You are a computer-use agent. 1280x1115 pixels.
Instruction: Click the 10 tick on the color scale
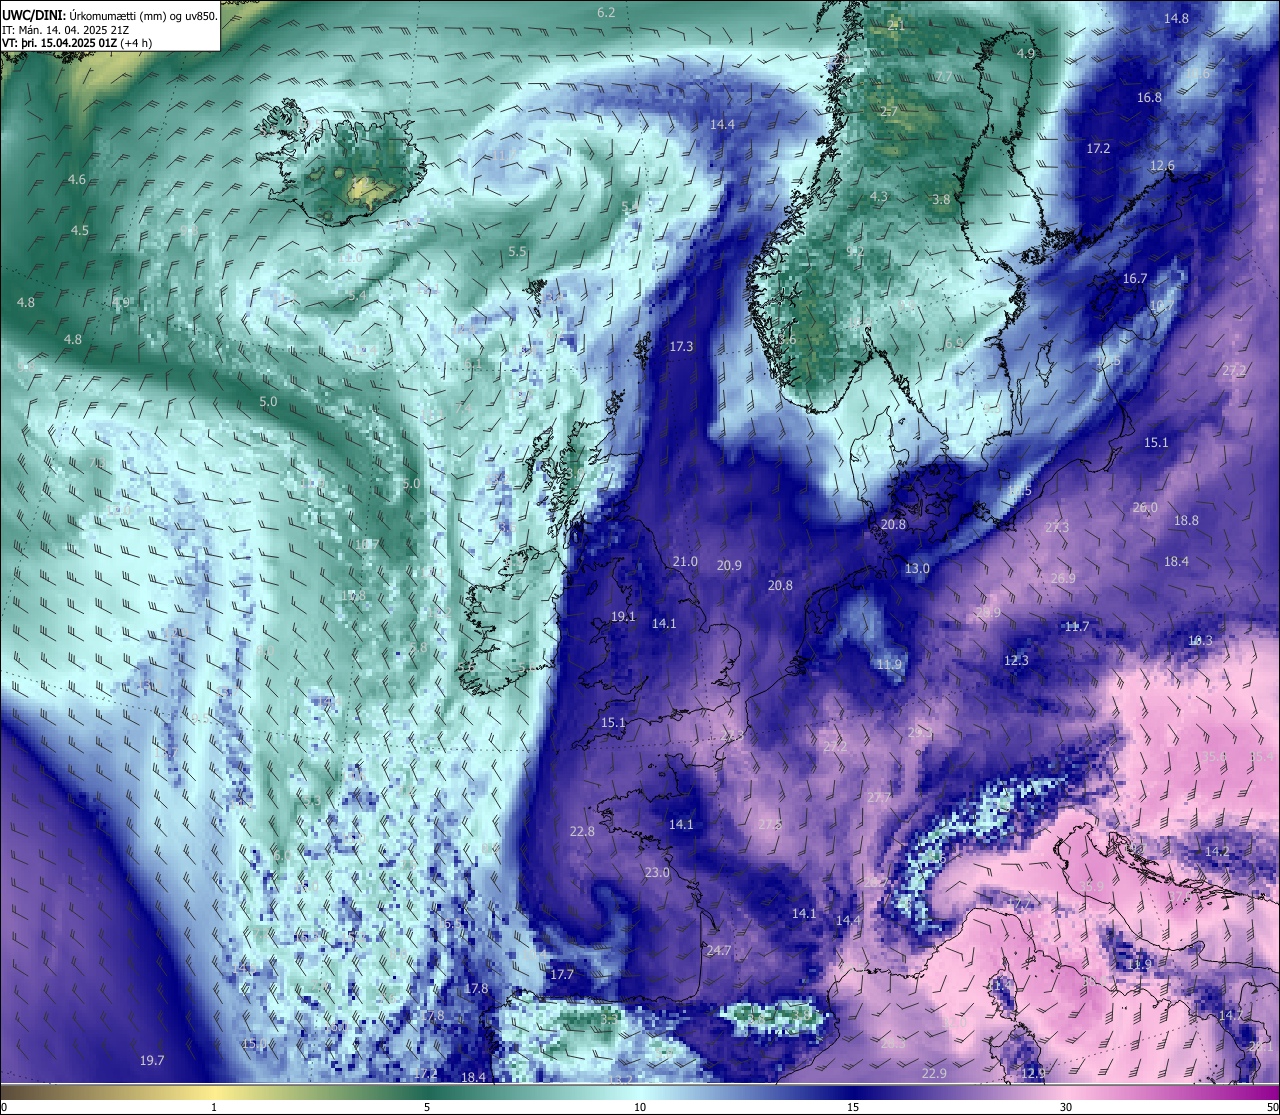click(x=640, y=1107)
